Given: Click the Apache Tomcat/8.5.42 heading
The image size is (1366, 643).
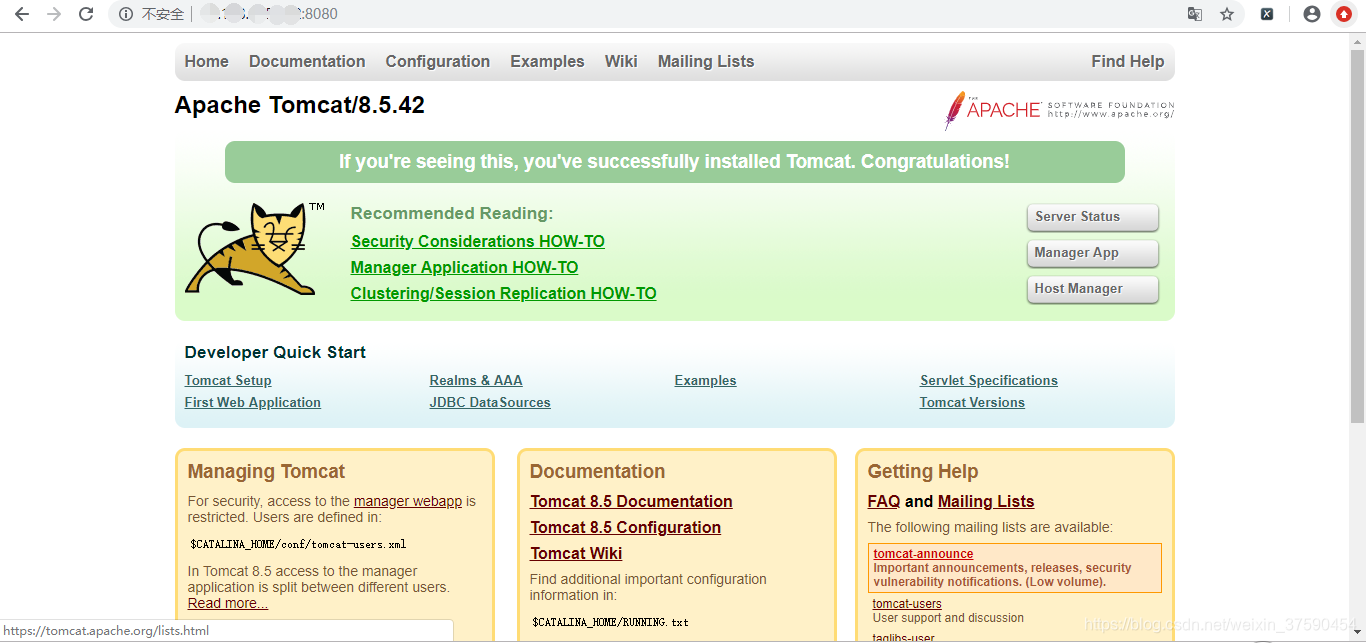Looking at the screenshot, I should pos(300,105).
